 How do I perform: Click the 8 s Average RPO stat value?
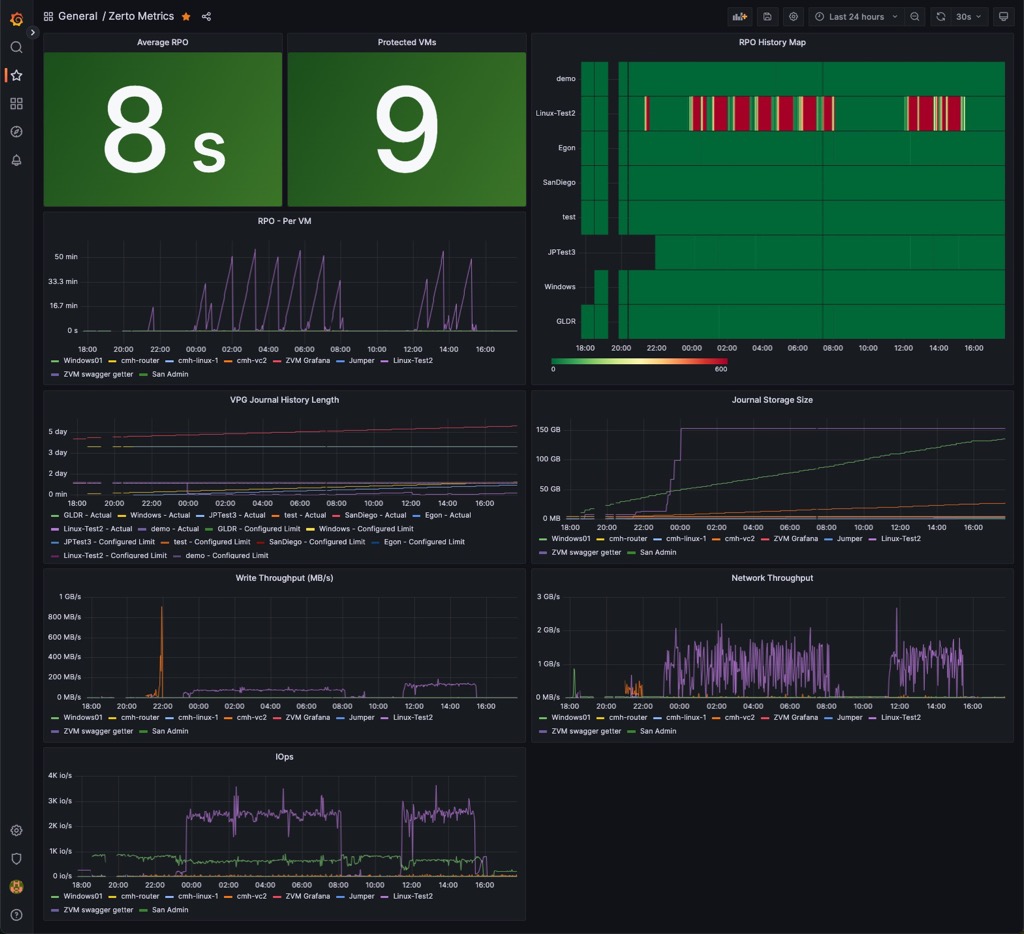click(x=164, y=129)
